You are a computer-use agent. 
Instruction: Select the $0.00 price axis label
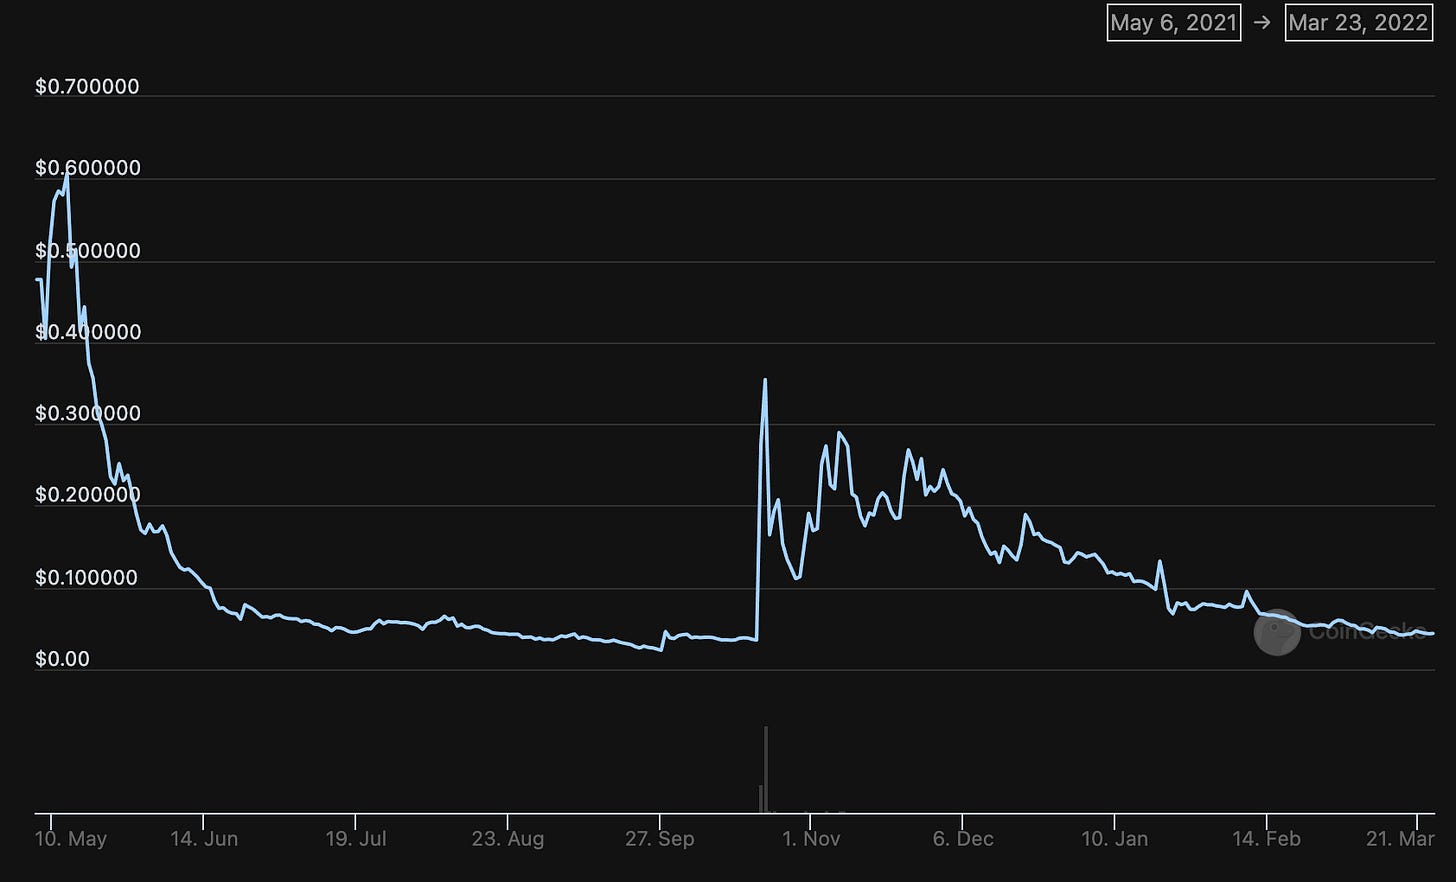tap(62, 659)
